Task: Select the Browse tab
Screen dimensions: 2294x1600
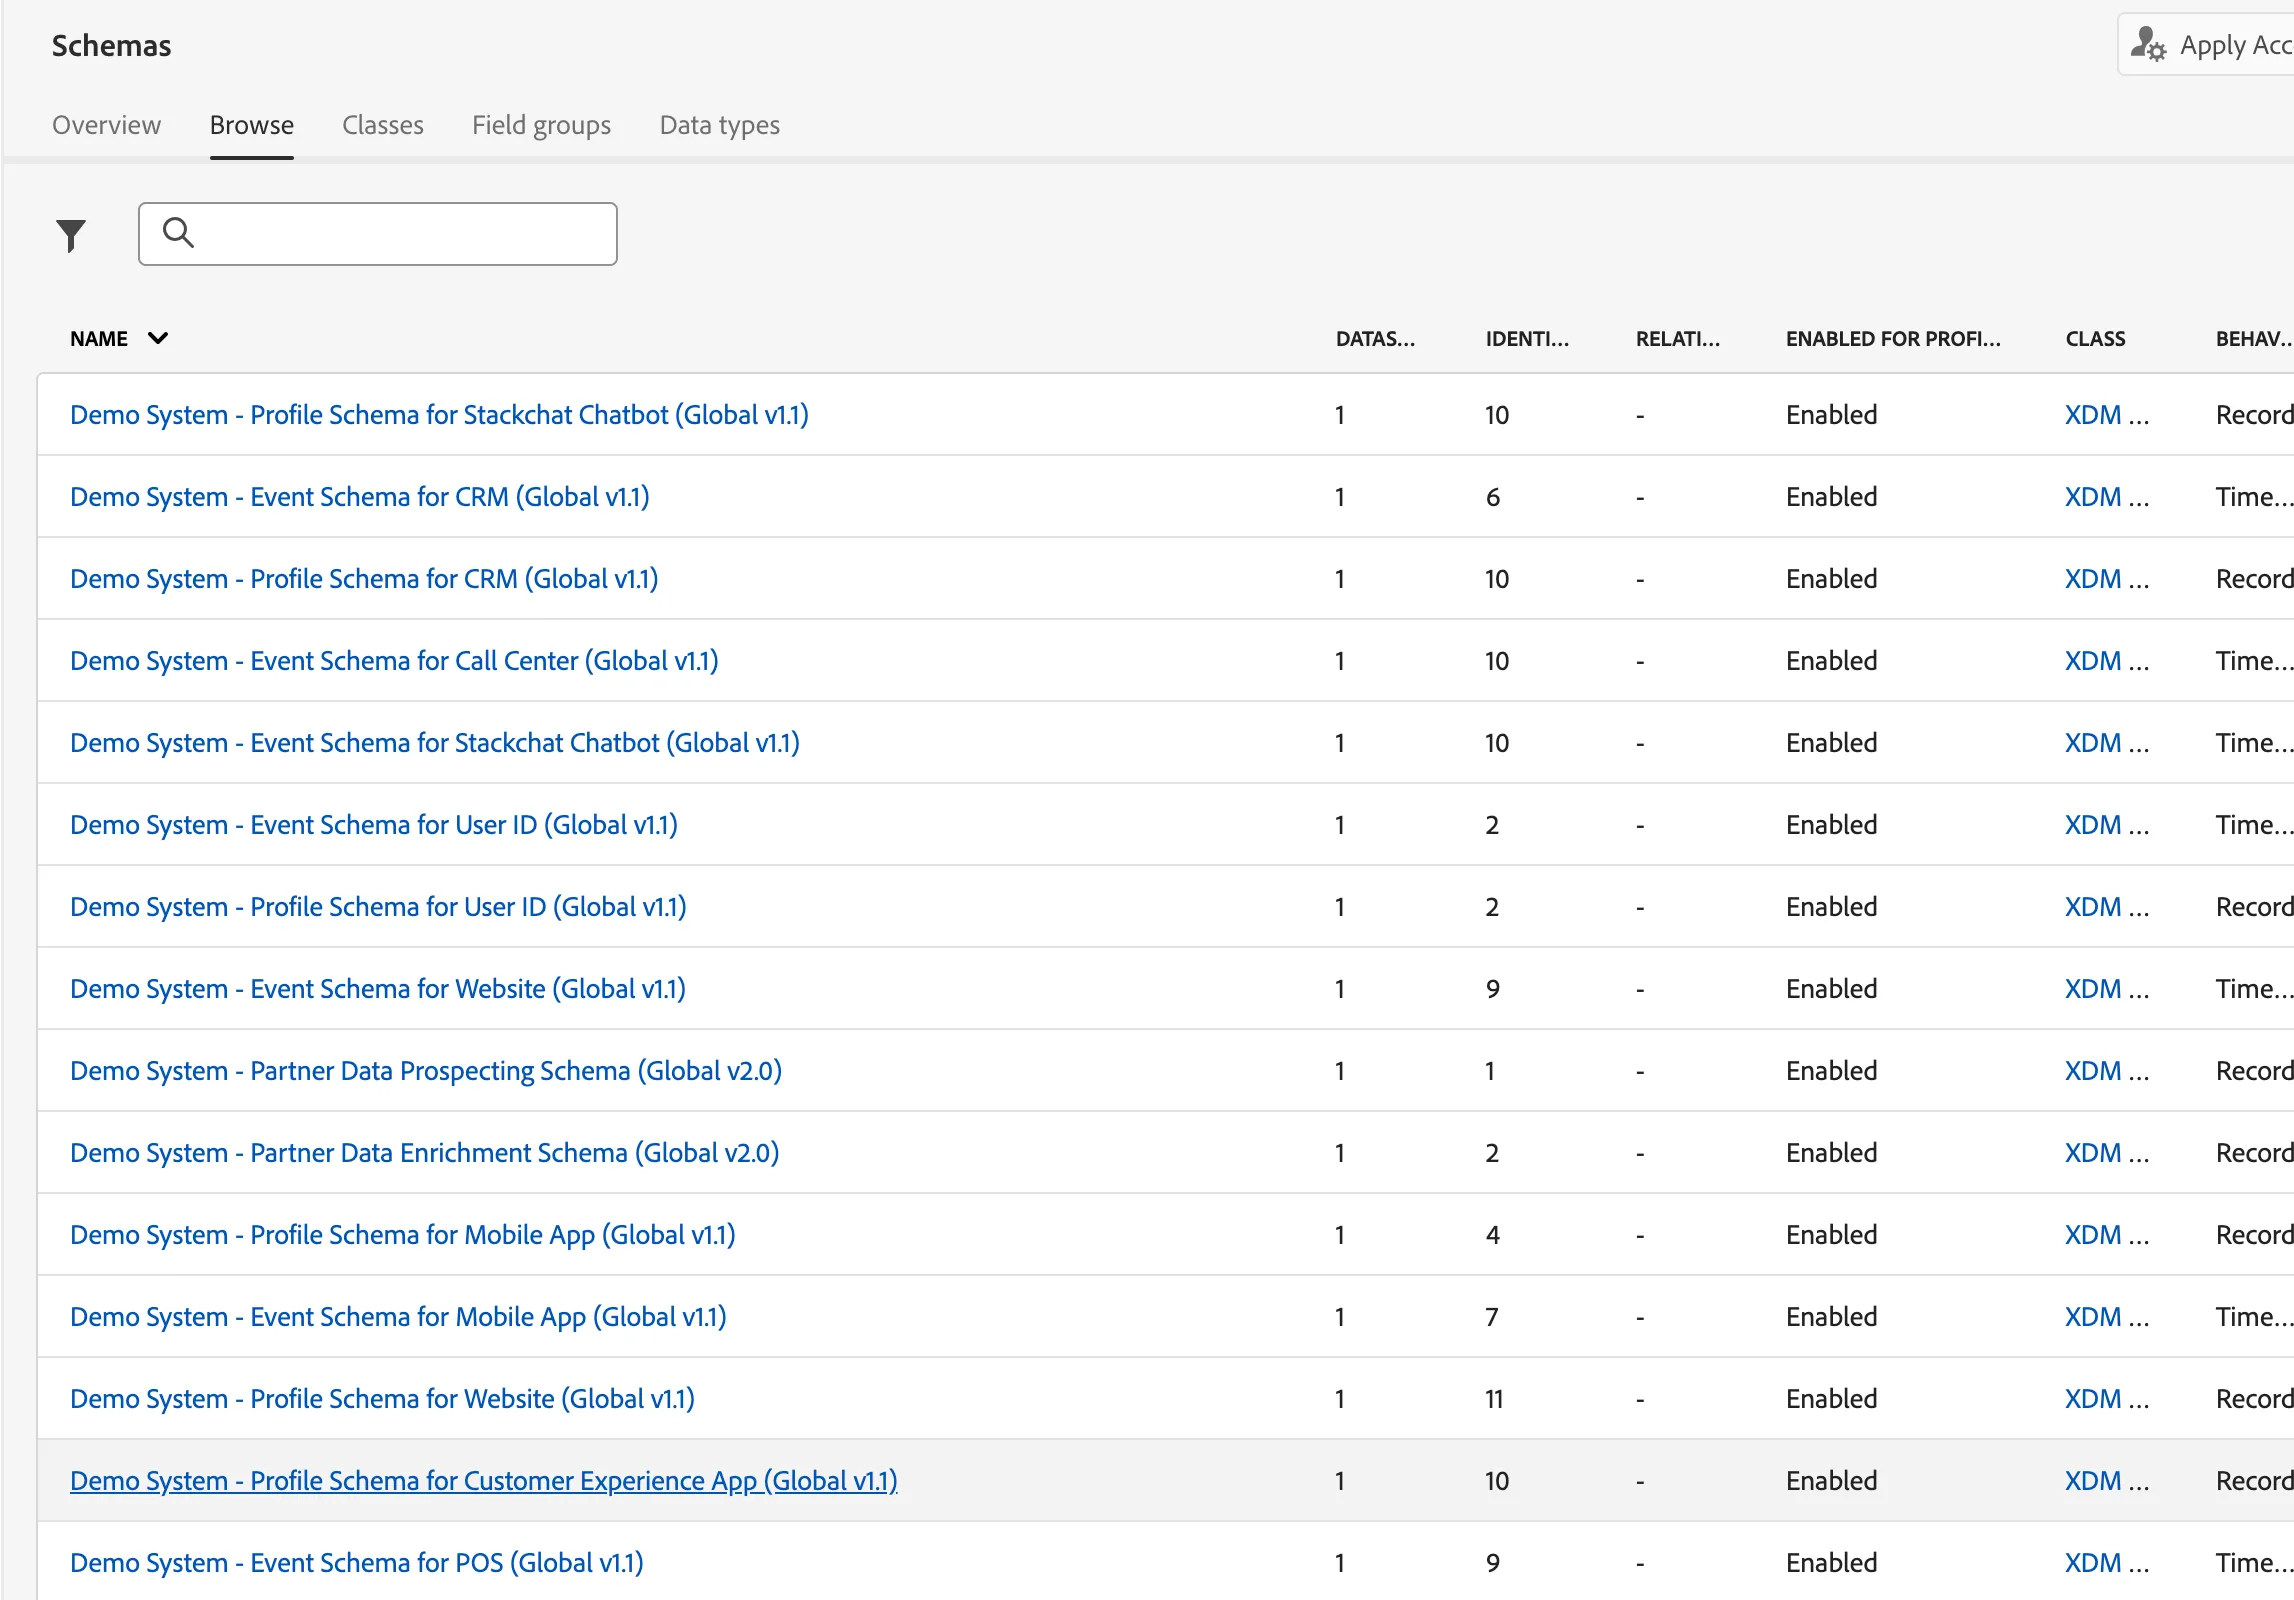Action: tap(251, 125)
